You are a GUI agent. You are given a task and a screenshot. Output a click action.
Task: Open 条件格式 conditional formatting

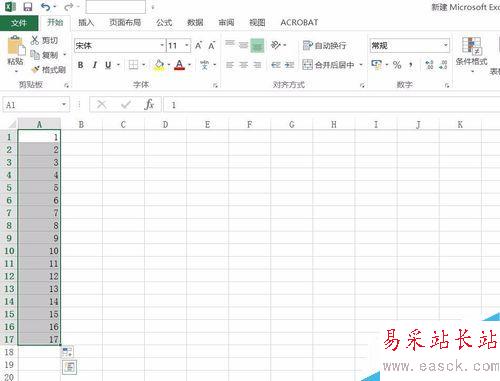471,55
